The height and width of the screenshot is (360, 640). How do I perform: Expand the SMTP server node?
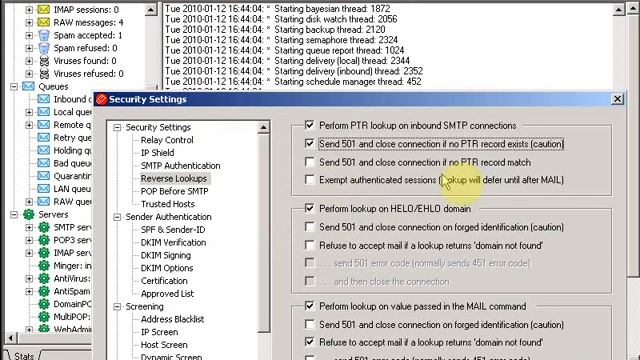click(x=29, y=227)
